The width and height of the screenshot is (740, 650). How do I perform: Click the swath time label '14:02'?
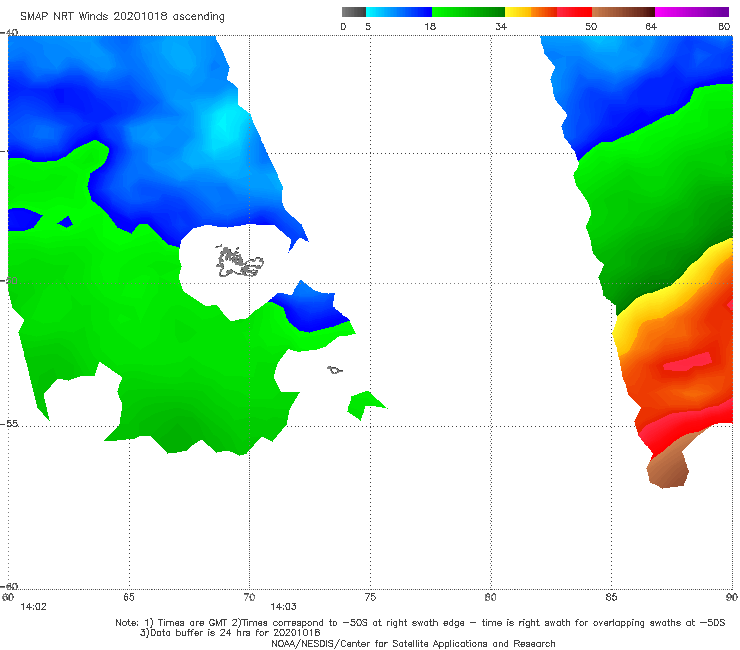34,607
